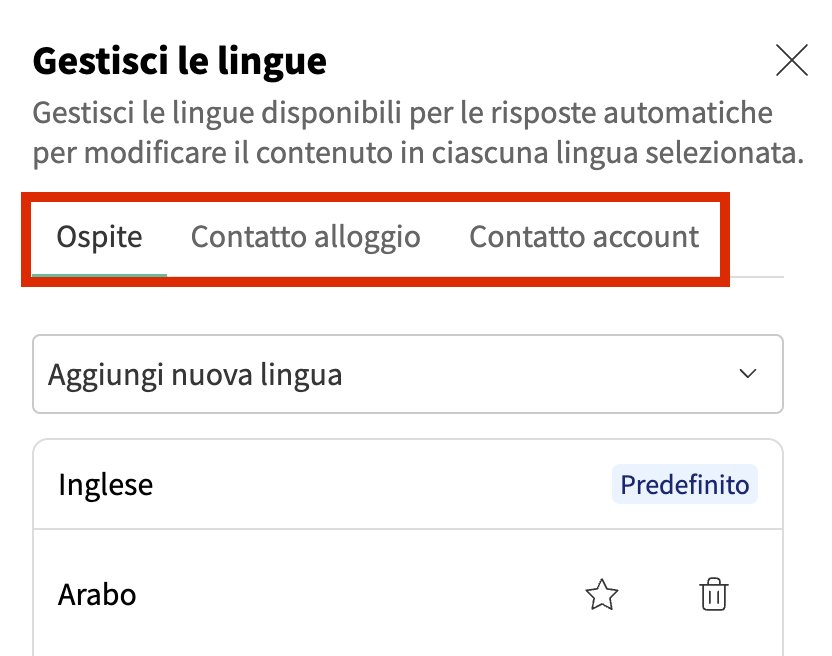The width and height of the screenshot is (832, 656).
Task: Click the 'Aggiungi nuova lingua' placeholder text
Action: (x=195, y=375)
